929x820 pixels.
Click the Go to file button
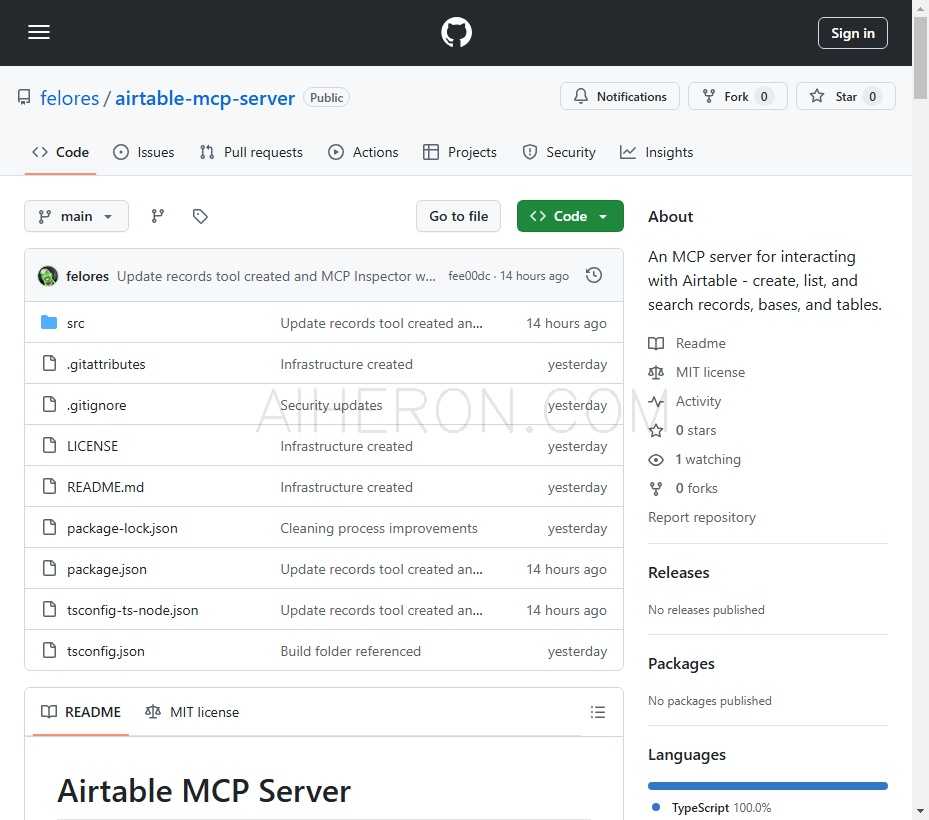(x=459, y=216)
